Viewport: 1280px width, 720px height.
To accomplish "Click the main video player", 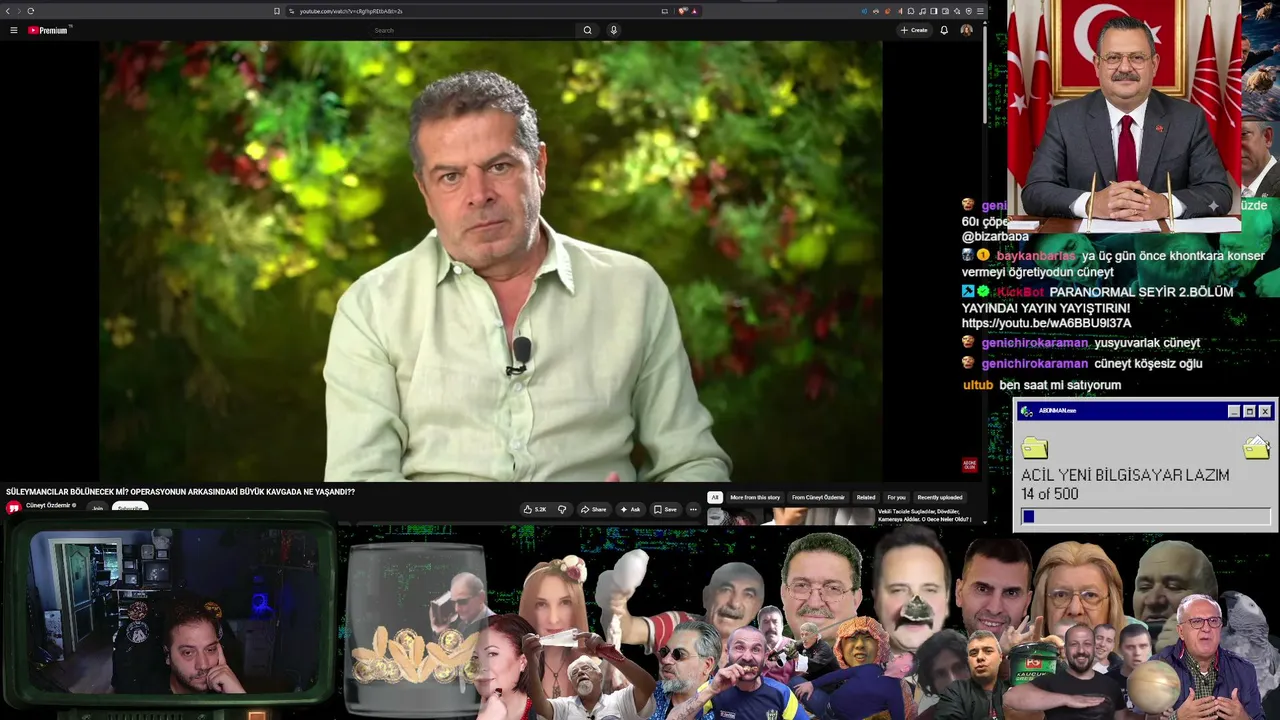I will coord(491,261).
